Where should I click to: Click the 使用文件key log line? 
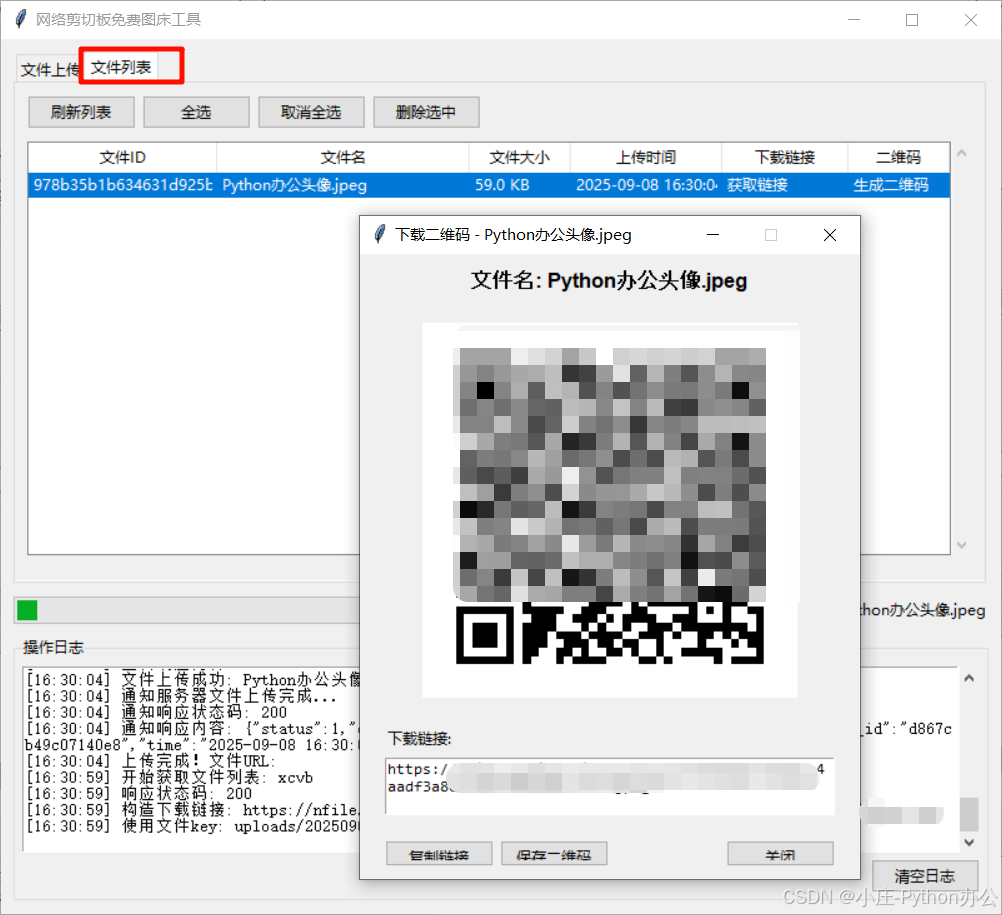[x=193, y=826]
